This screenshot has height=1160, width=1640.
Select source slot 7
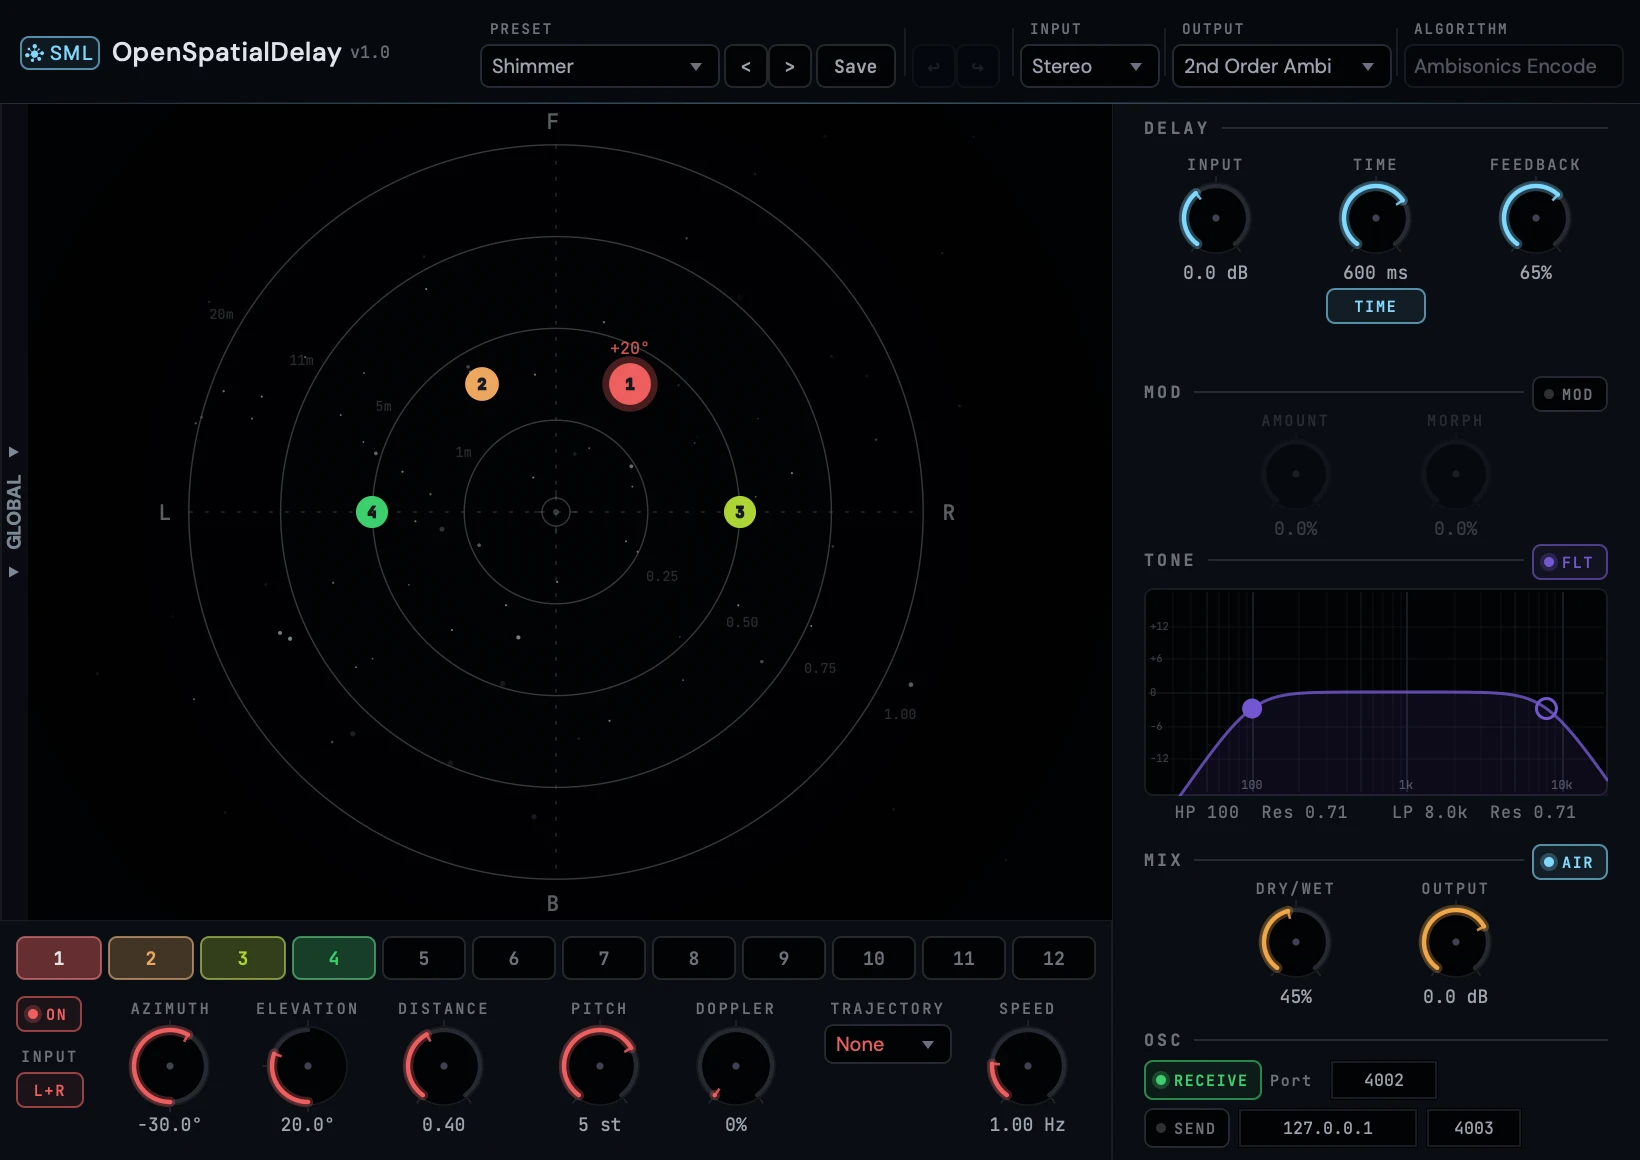(x=604, y=958)
